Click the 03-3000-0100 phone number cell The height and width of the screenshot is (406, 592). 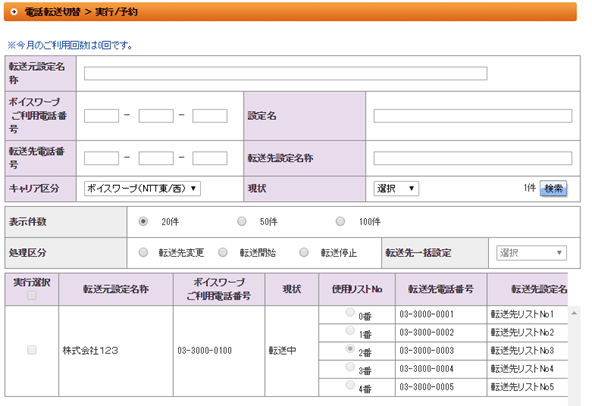(205, 351)
